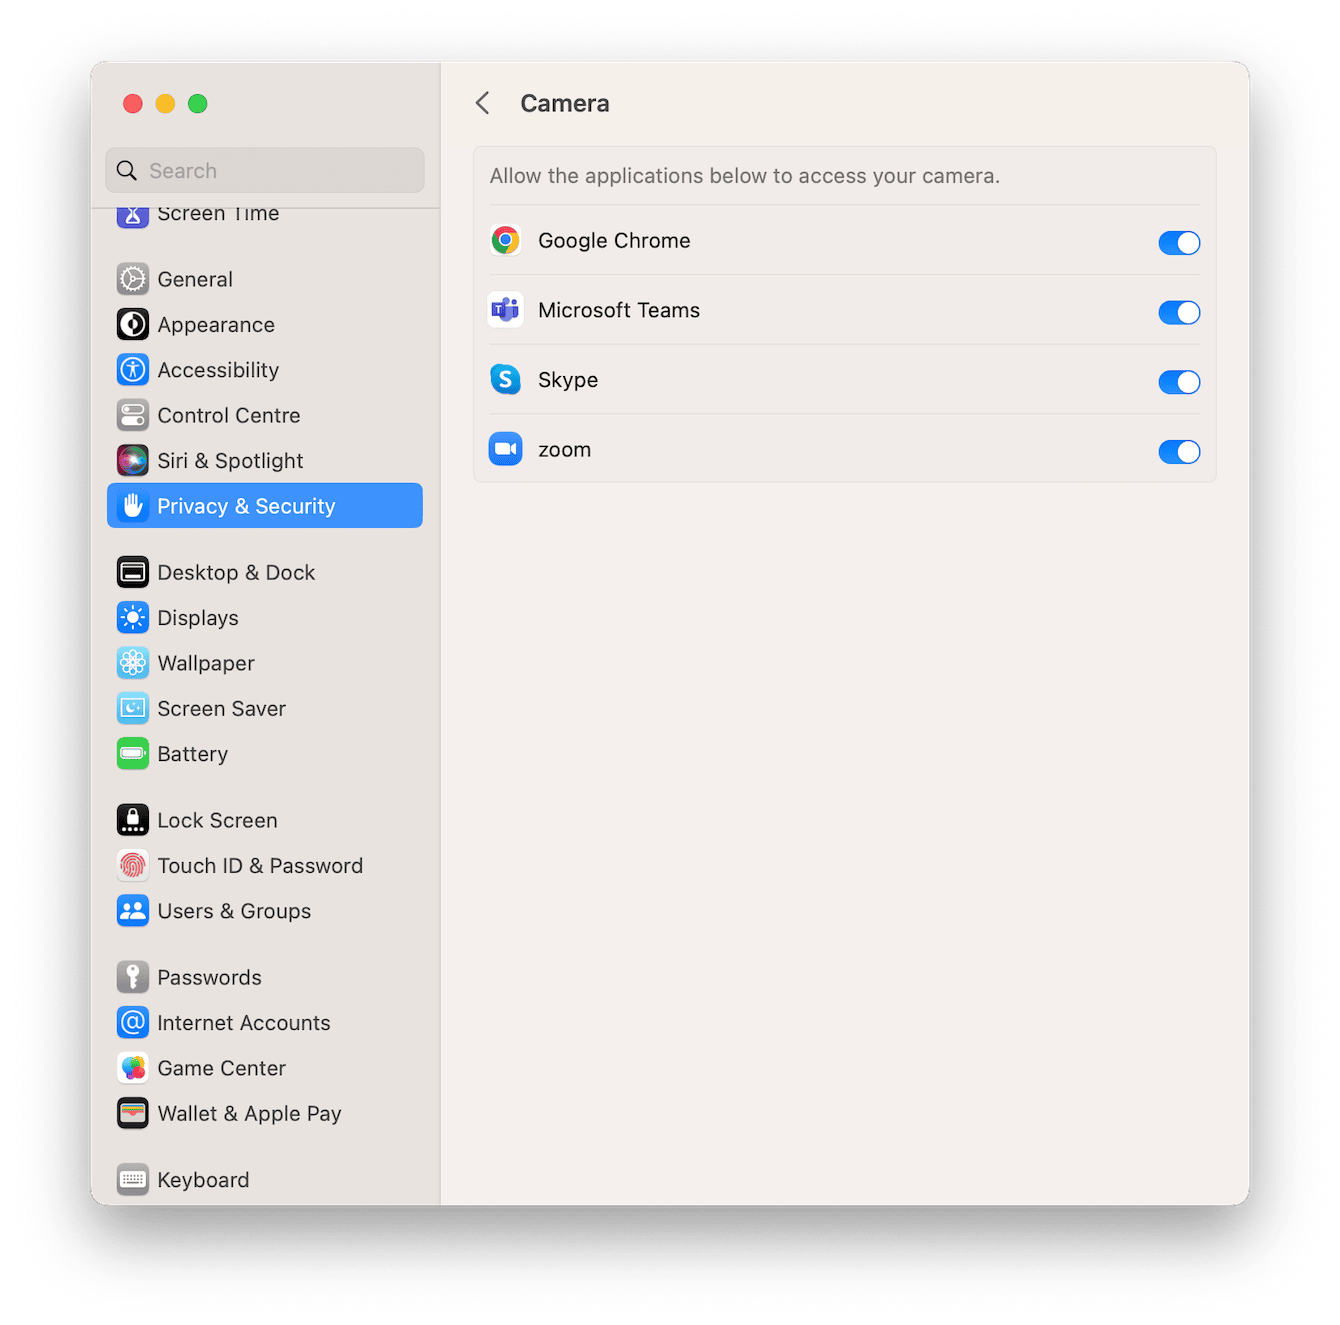Click the Battery settings icon
Screen dimensions: 1340x1325
coord(133,753)
